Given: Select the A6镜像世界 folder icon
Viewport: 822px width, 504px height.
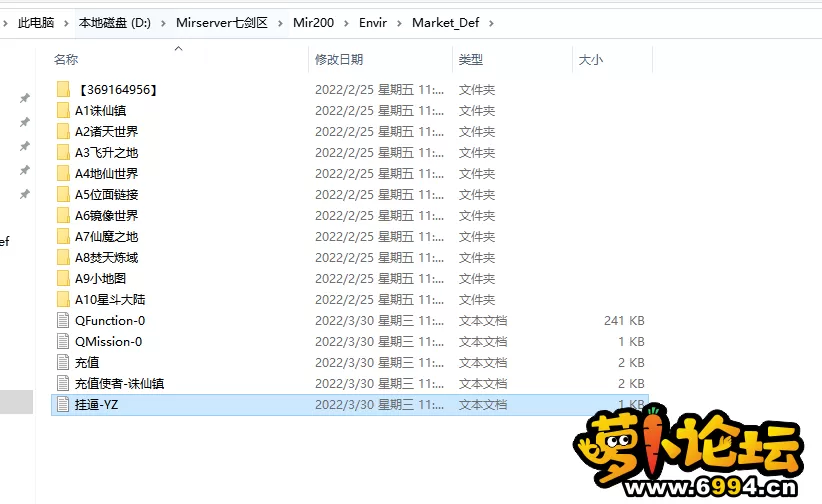Looking at the screenshot, I should [x=63, y=215].
